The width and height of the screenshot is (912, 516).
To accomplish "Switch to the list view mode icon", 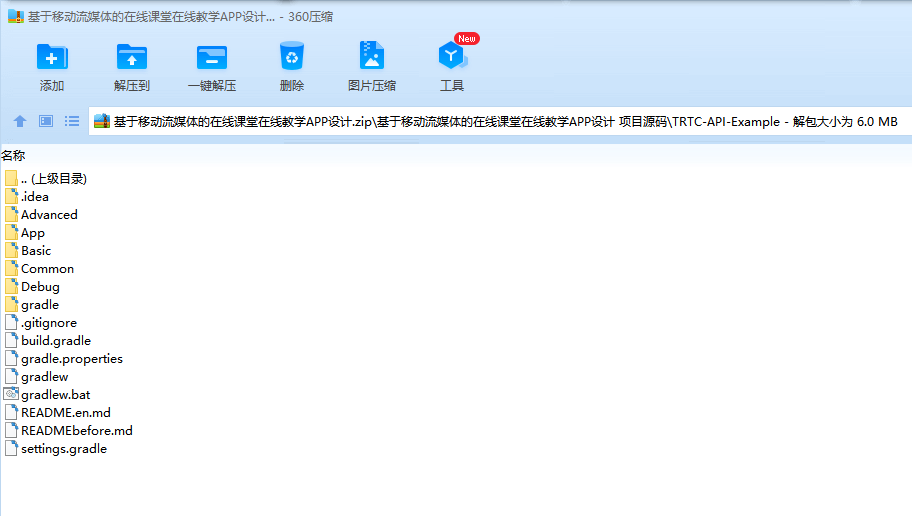I will pyautogui.click(x=72, y=121).
